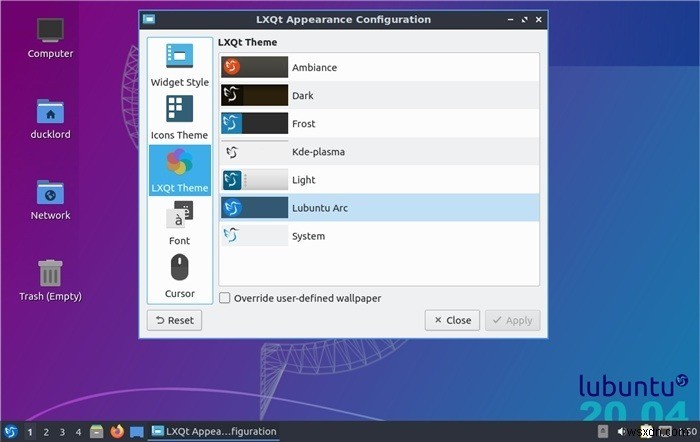This screenshot has width=700, height=442.
Task: Select the Dark theme name
Action: (303, 96)
